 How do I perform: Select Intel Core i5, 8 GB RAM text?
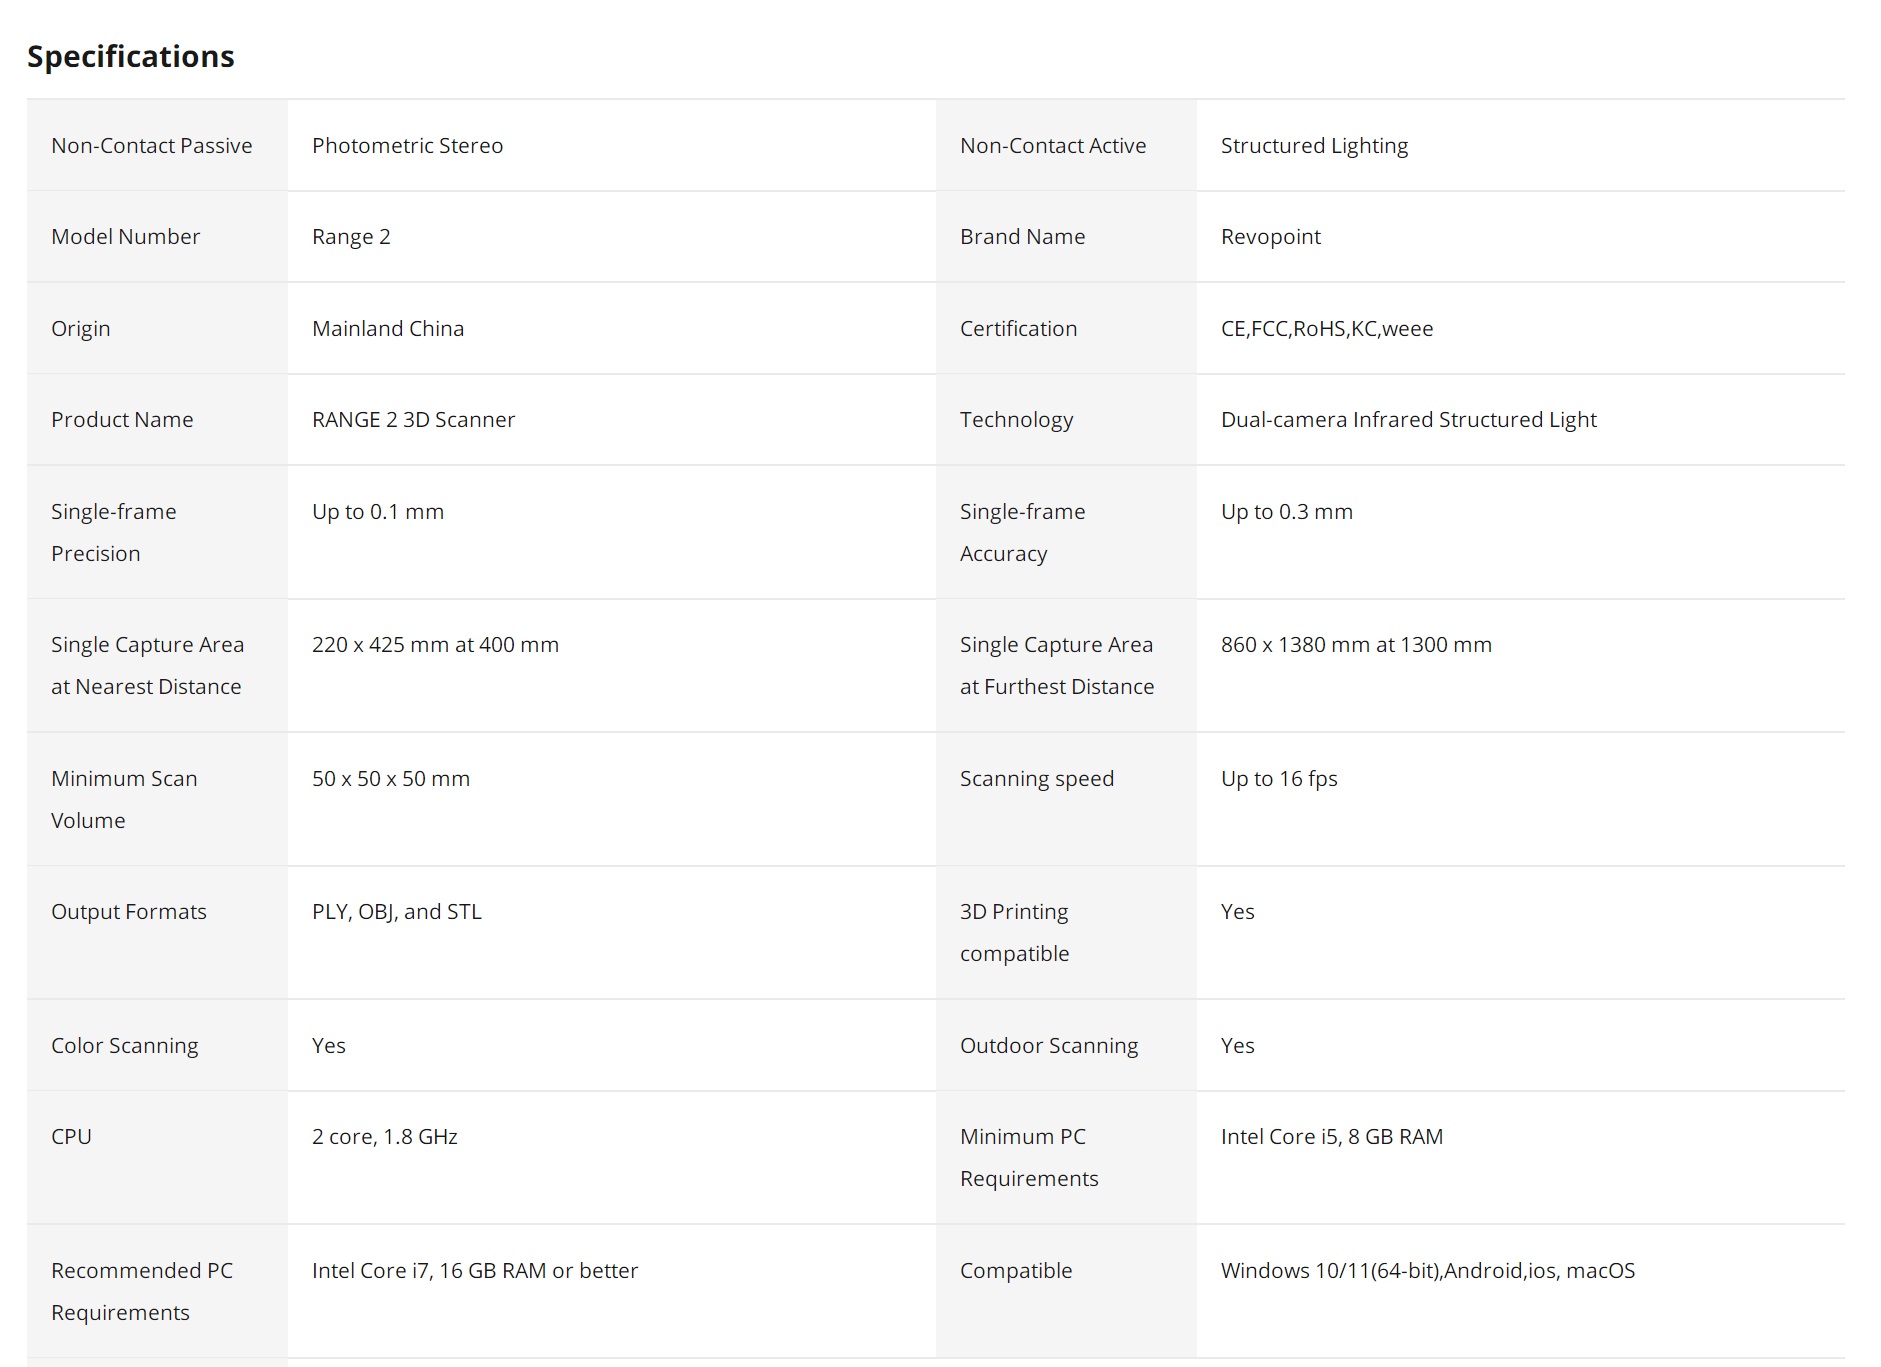[x=1332, y=1137]
